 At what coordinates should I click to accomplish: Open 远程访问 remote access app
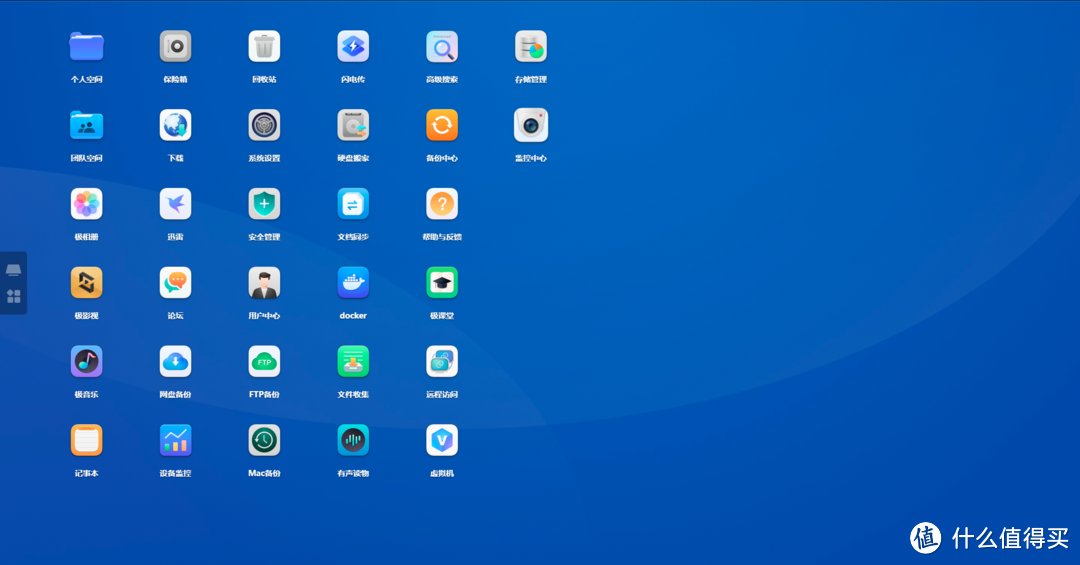click(441, 361)
